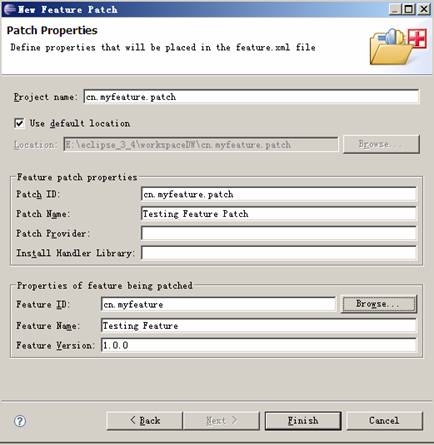The image size is (434, 445).
Task: Click "Properties of feature being patched" label
Action: 105,286
